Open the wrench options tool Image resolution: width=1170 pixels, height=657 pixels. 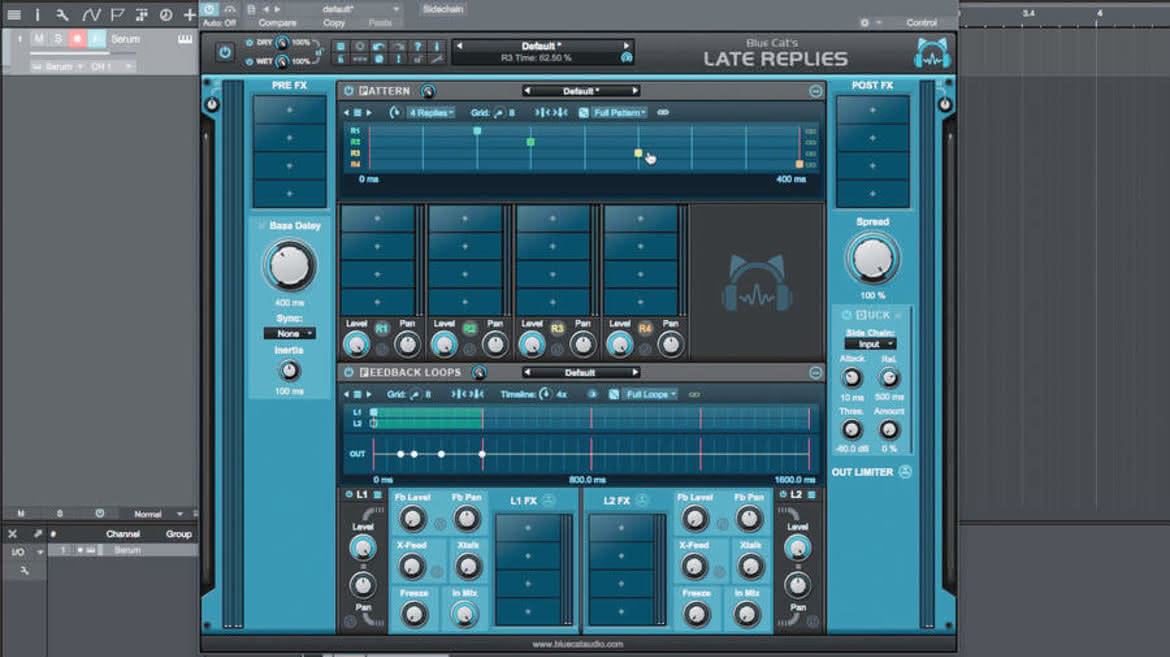point(63,14)
